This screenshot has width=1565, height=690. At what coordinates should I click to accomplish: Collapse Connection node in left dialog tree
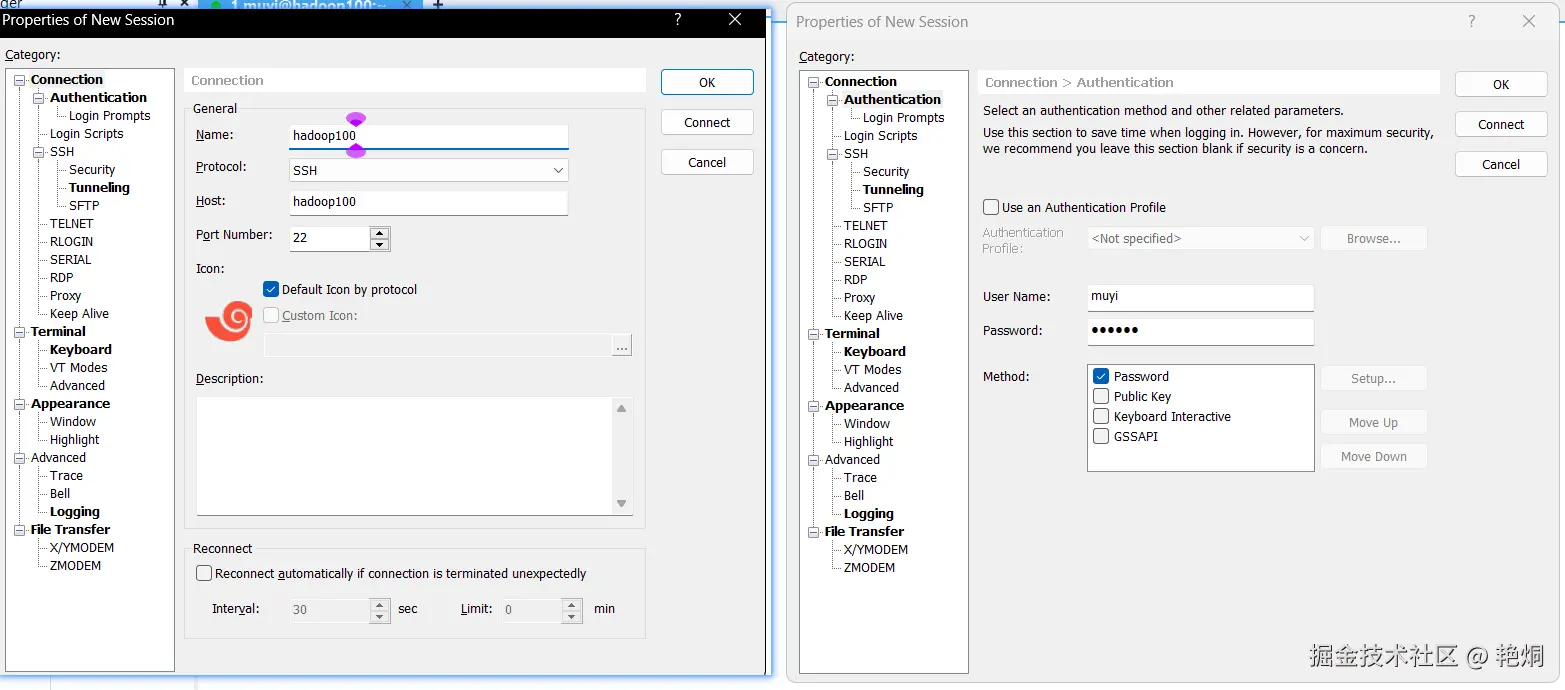(x=20, y=80)
